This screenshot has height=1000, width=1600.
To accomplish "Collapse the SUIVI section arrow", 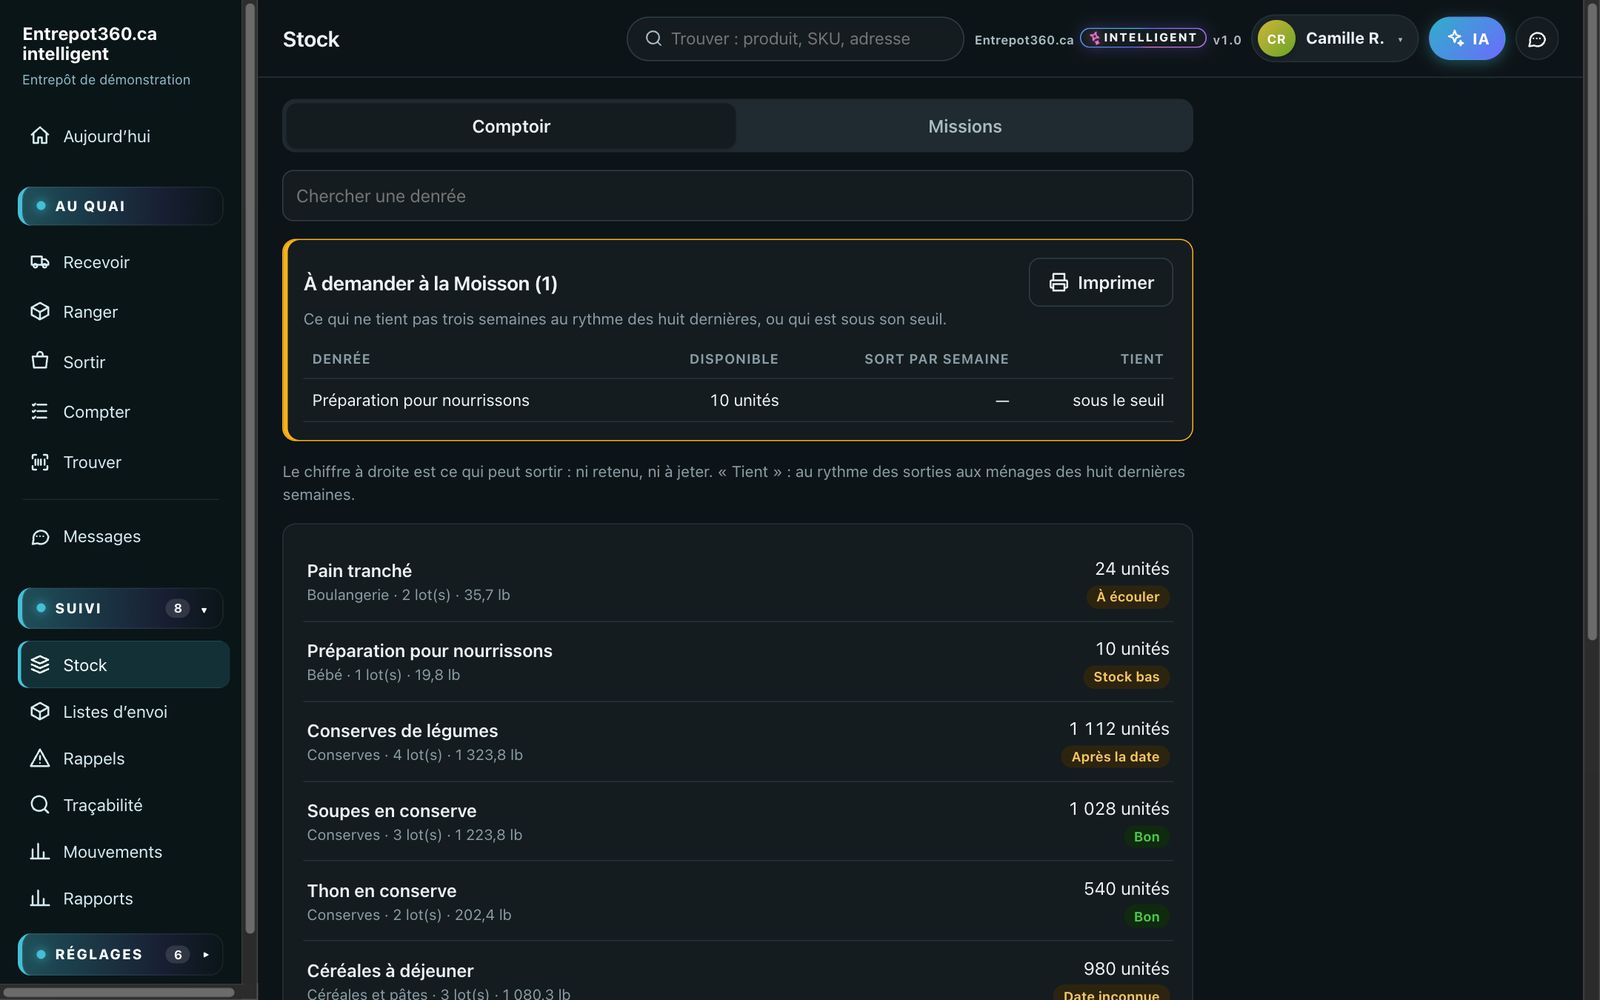I will pos(204,609).
